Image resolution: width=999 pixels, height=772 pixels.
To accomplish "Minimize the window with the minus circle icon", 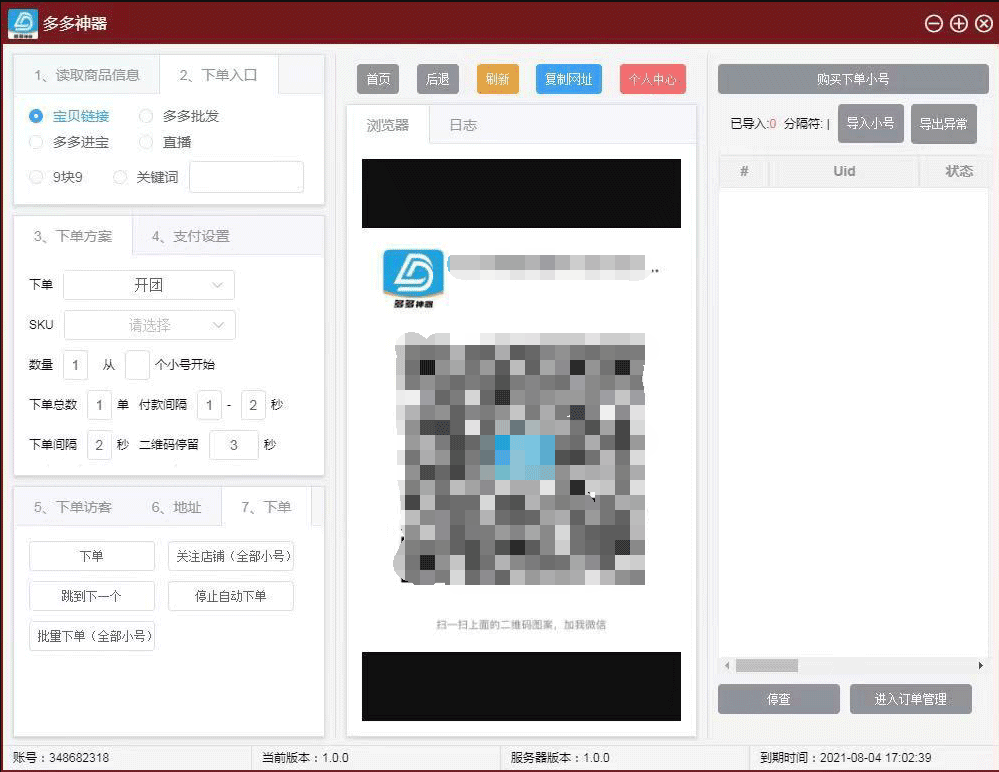I will coord(933,24).
